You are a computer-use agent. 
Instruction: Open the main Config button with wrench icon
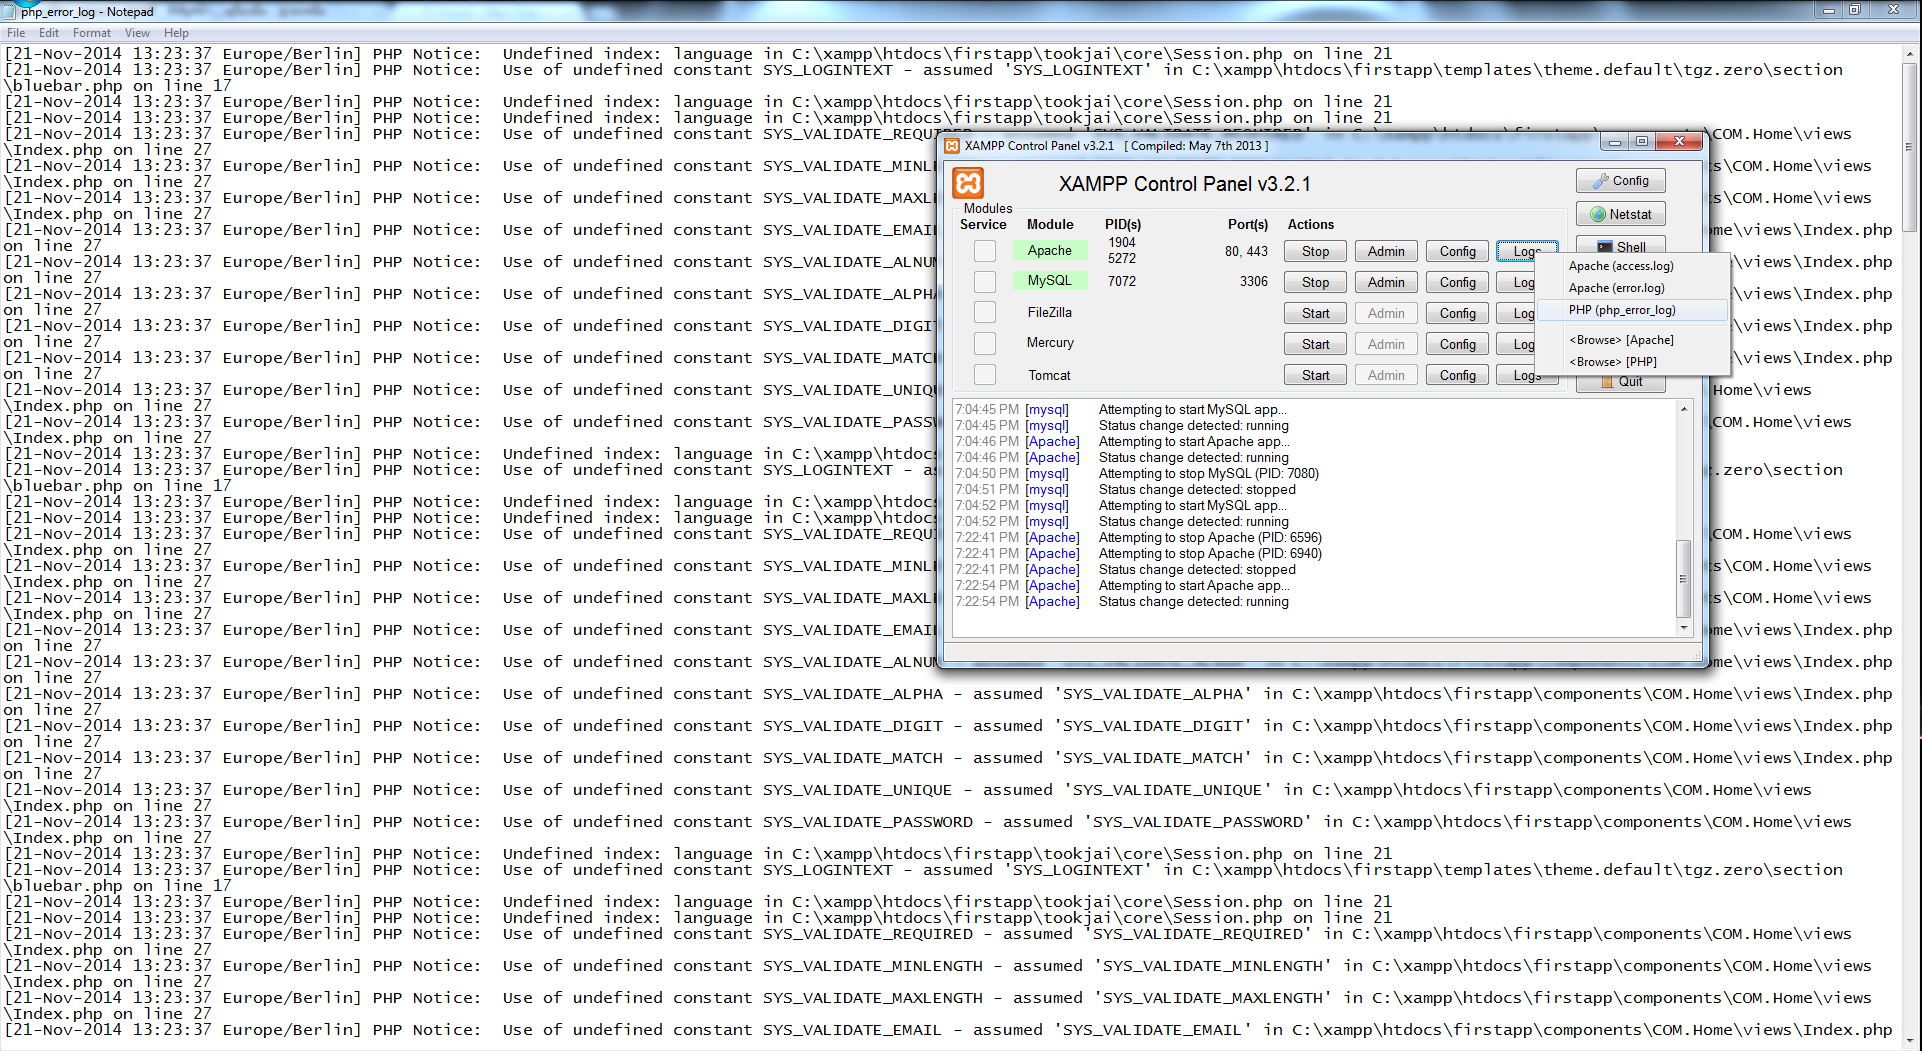(x=1620, y=181)
